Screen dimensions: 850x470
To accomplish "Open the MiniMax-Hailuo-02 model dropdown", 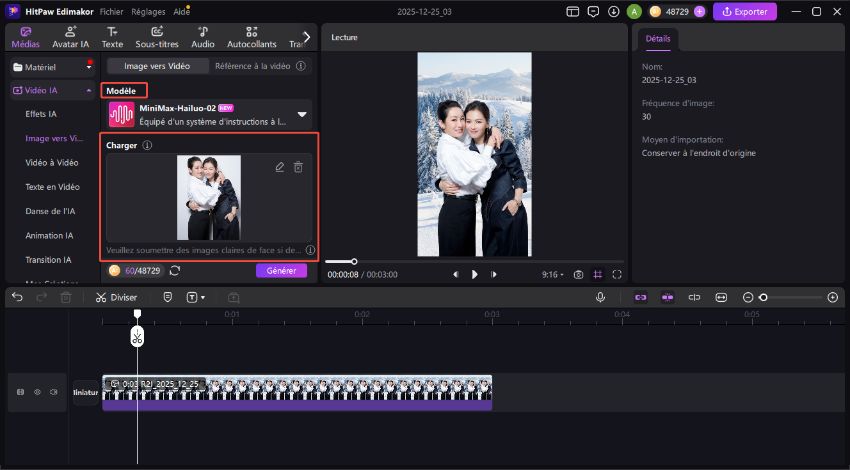I will pos(302,114).
